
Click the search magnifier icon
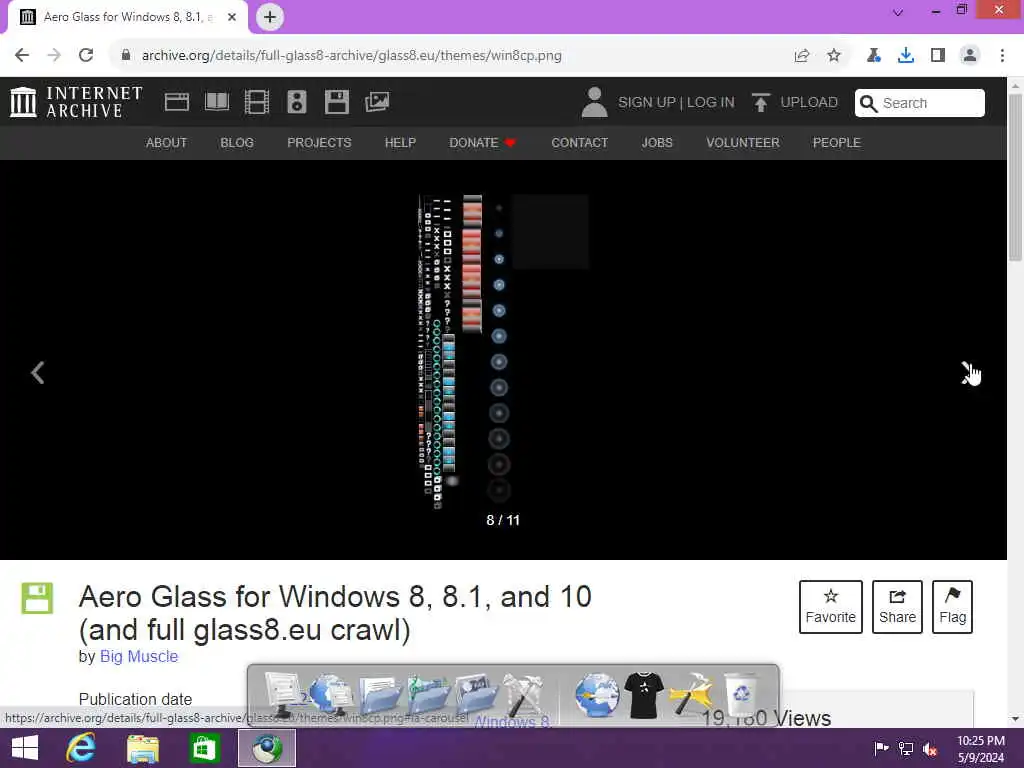(868, 103)
